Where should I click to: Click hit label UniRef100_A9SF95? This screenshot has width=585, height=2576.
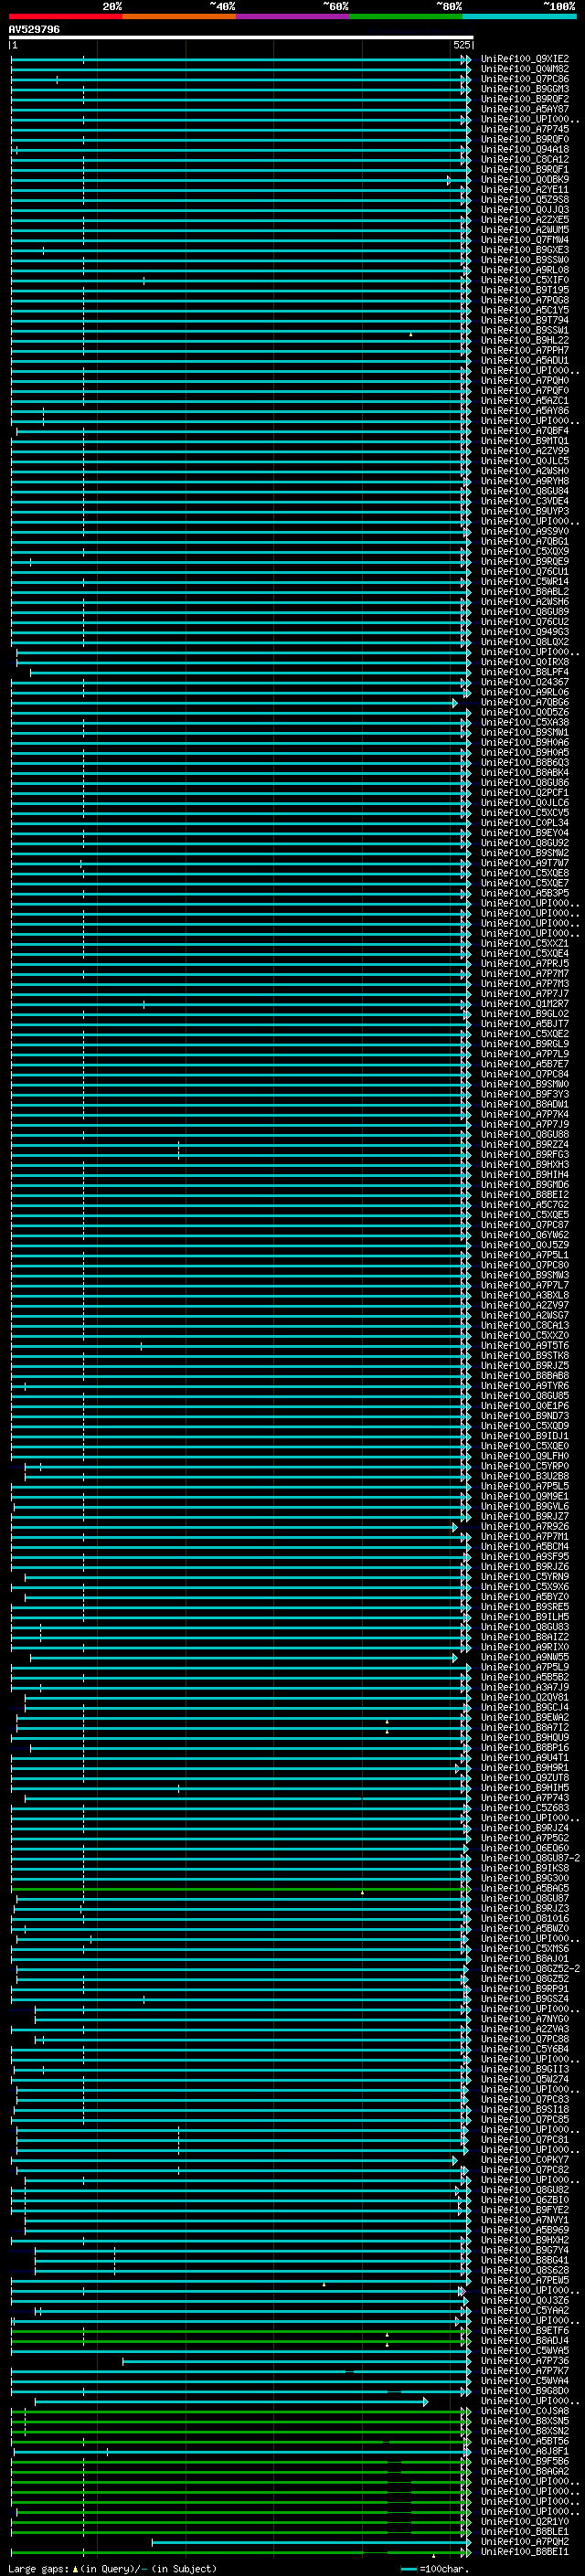pyautogui.click(x=525, y=1556)
